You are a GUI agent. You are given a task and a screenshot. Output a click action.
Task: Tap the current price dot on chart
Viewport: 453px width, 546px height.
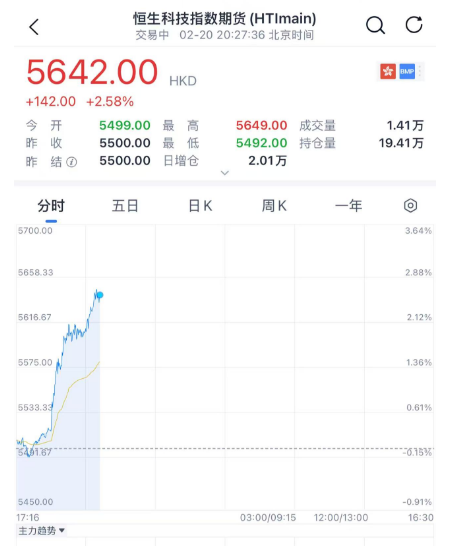(100, 295)
